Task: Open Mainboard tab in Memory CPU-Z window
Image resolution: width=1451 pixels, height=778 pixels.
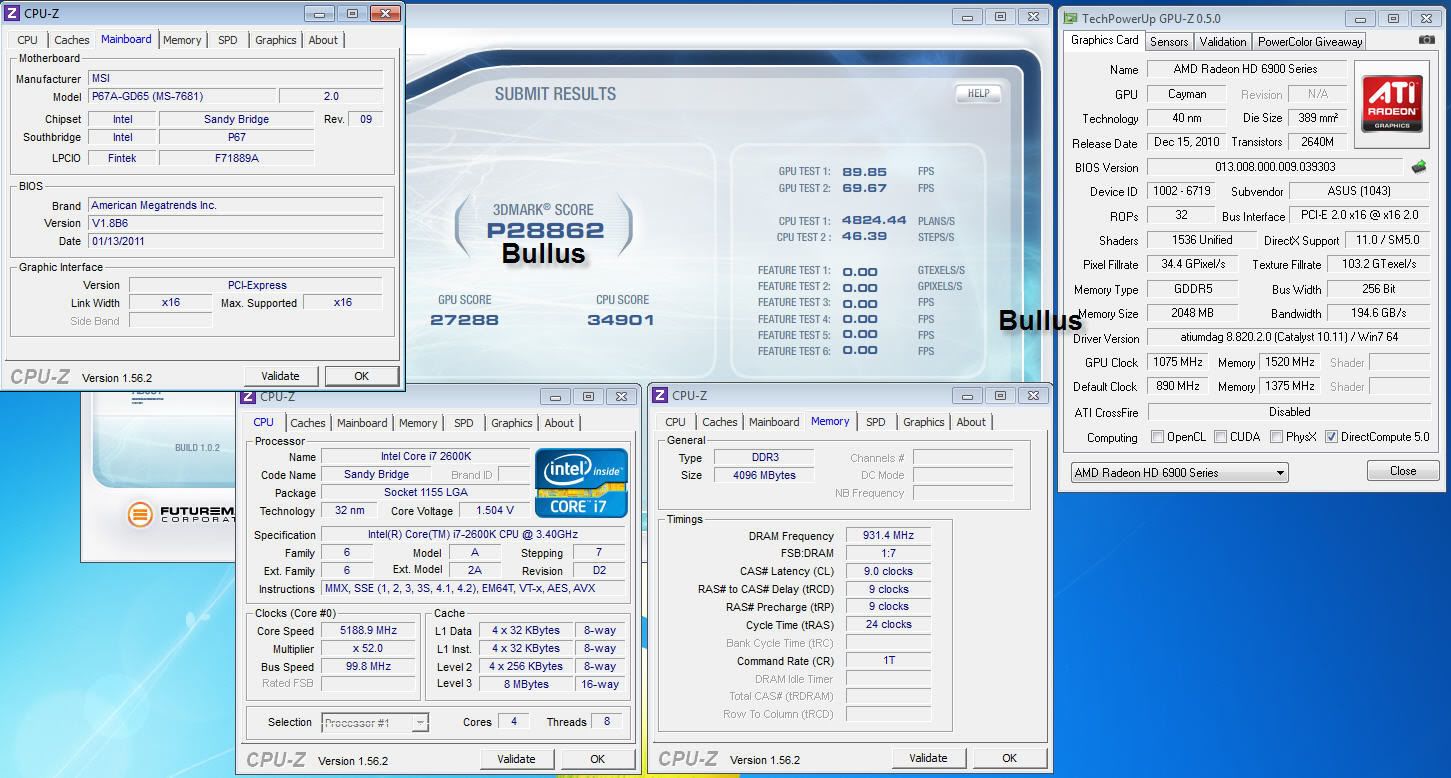Action: [774, 422]
